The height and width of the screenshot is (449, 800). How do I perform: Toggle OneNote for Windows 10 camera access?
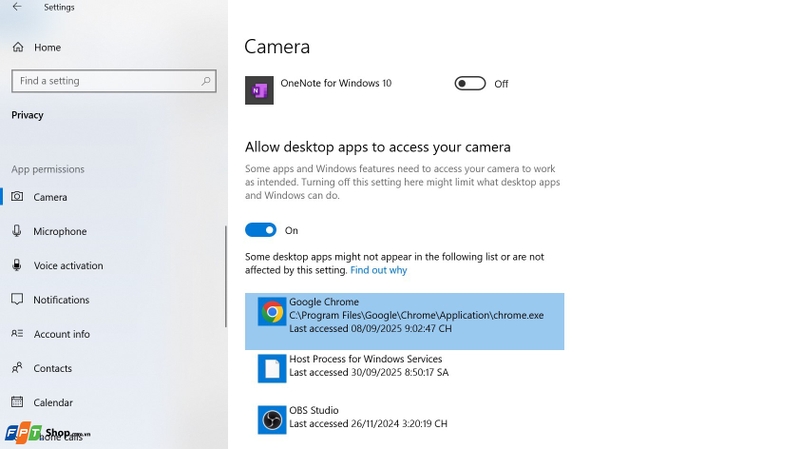click(x=470, y=83)
